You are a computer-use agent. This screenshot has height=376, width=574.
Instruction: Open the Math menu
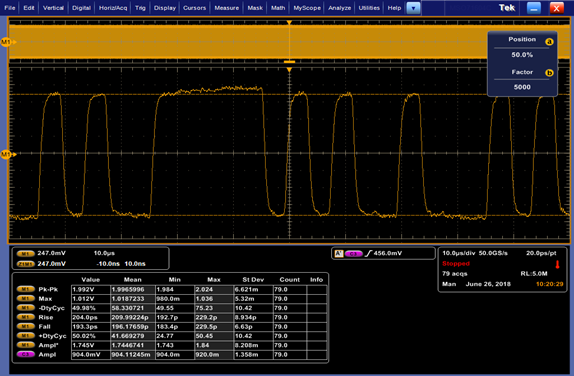point(278,8)
